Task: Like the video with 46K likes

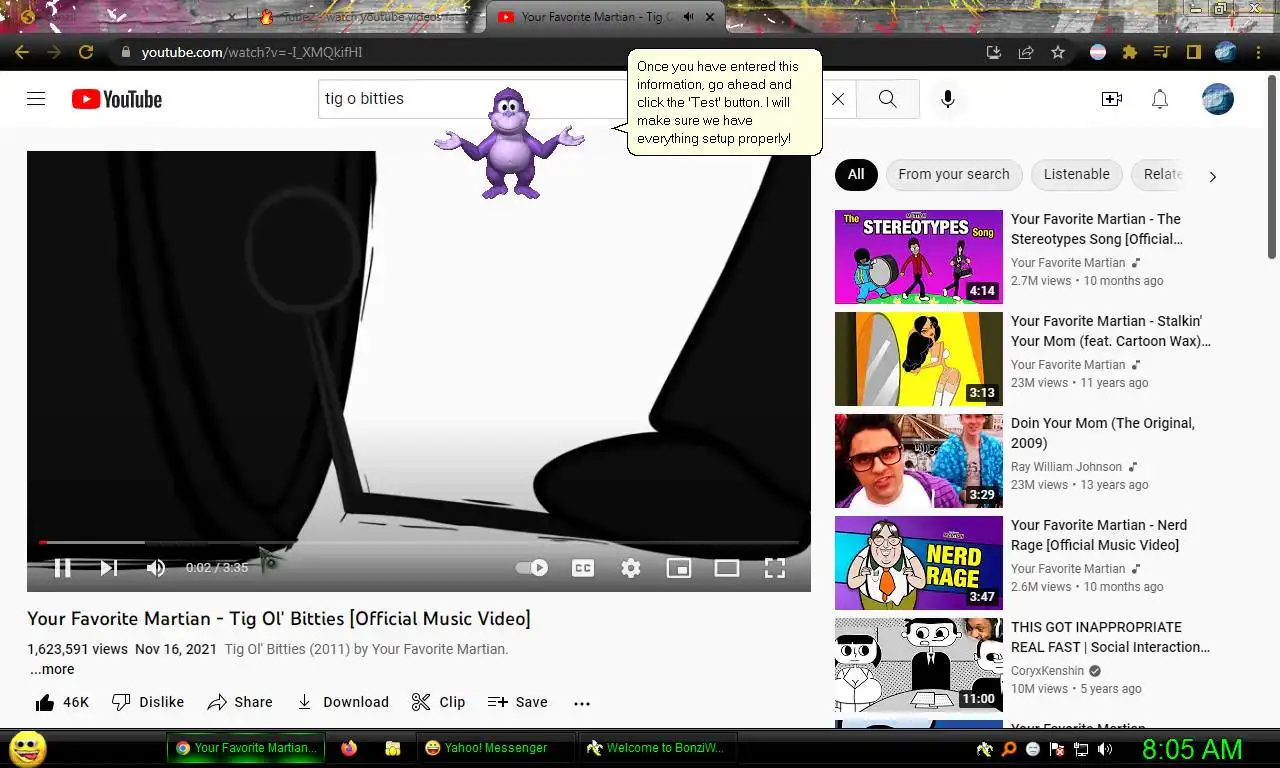Action: pos(62,702)
